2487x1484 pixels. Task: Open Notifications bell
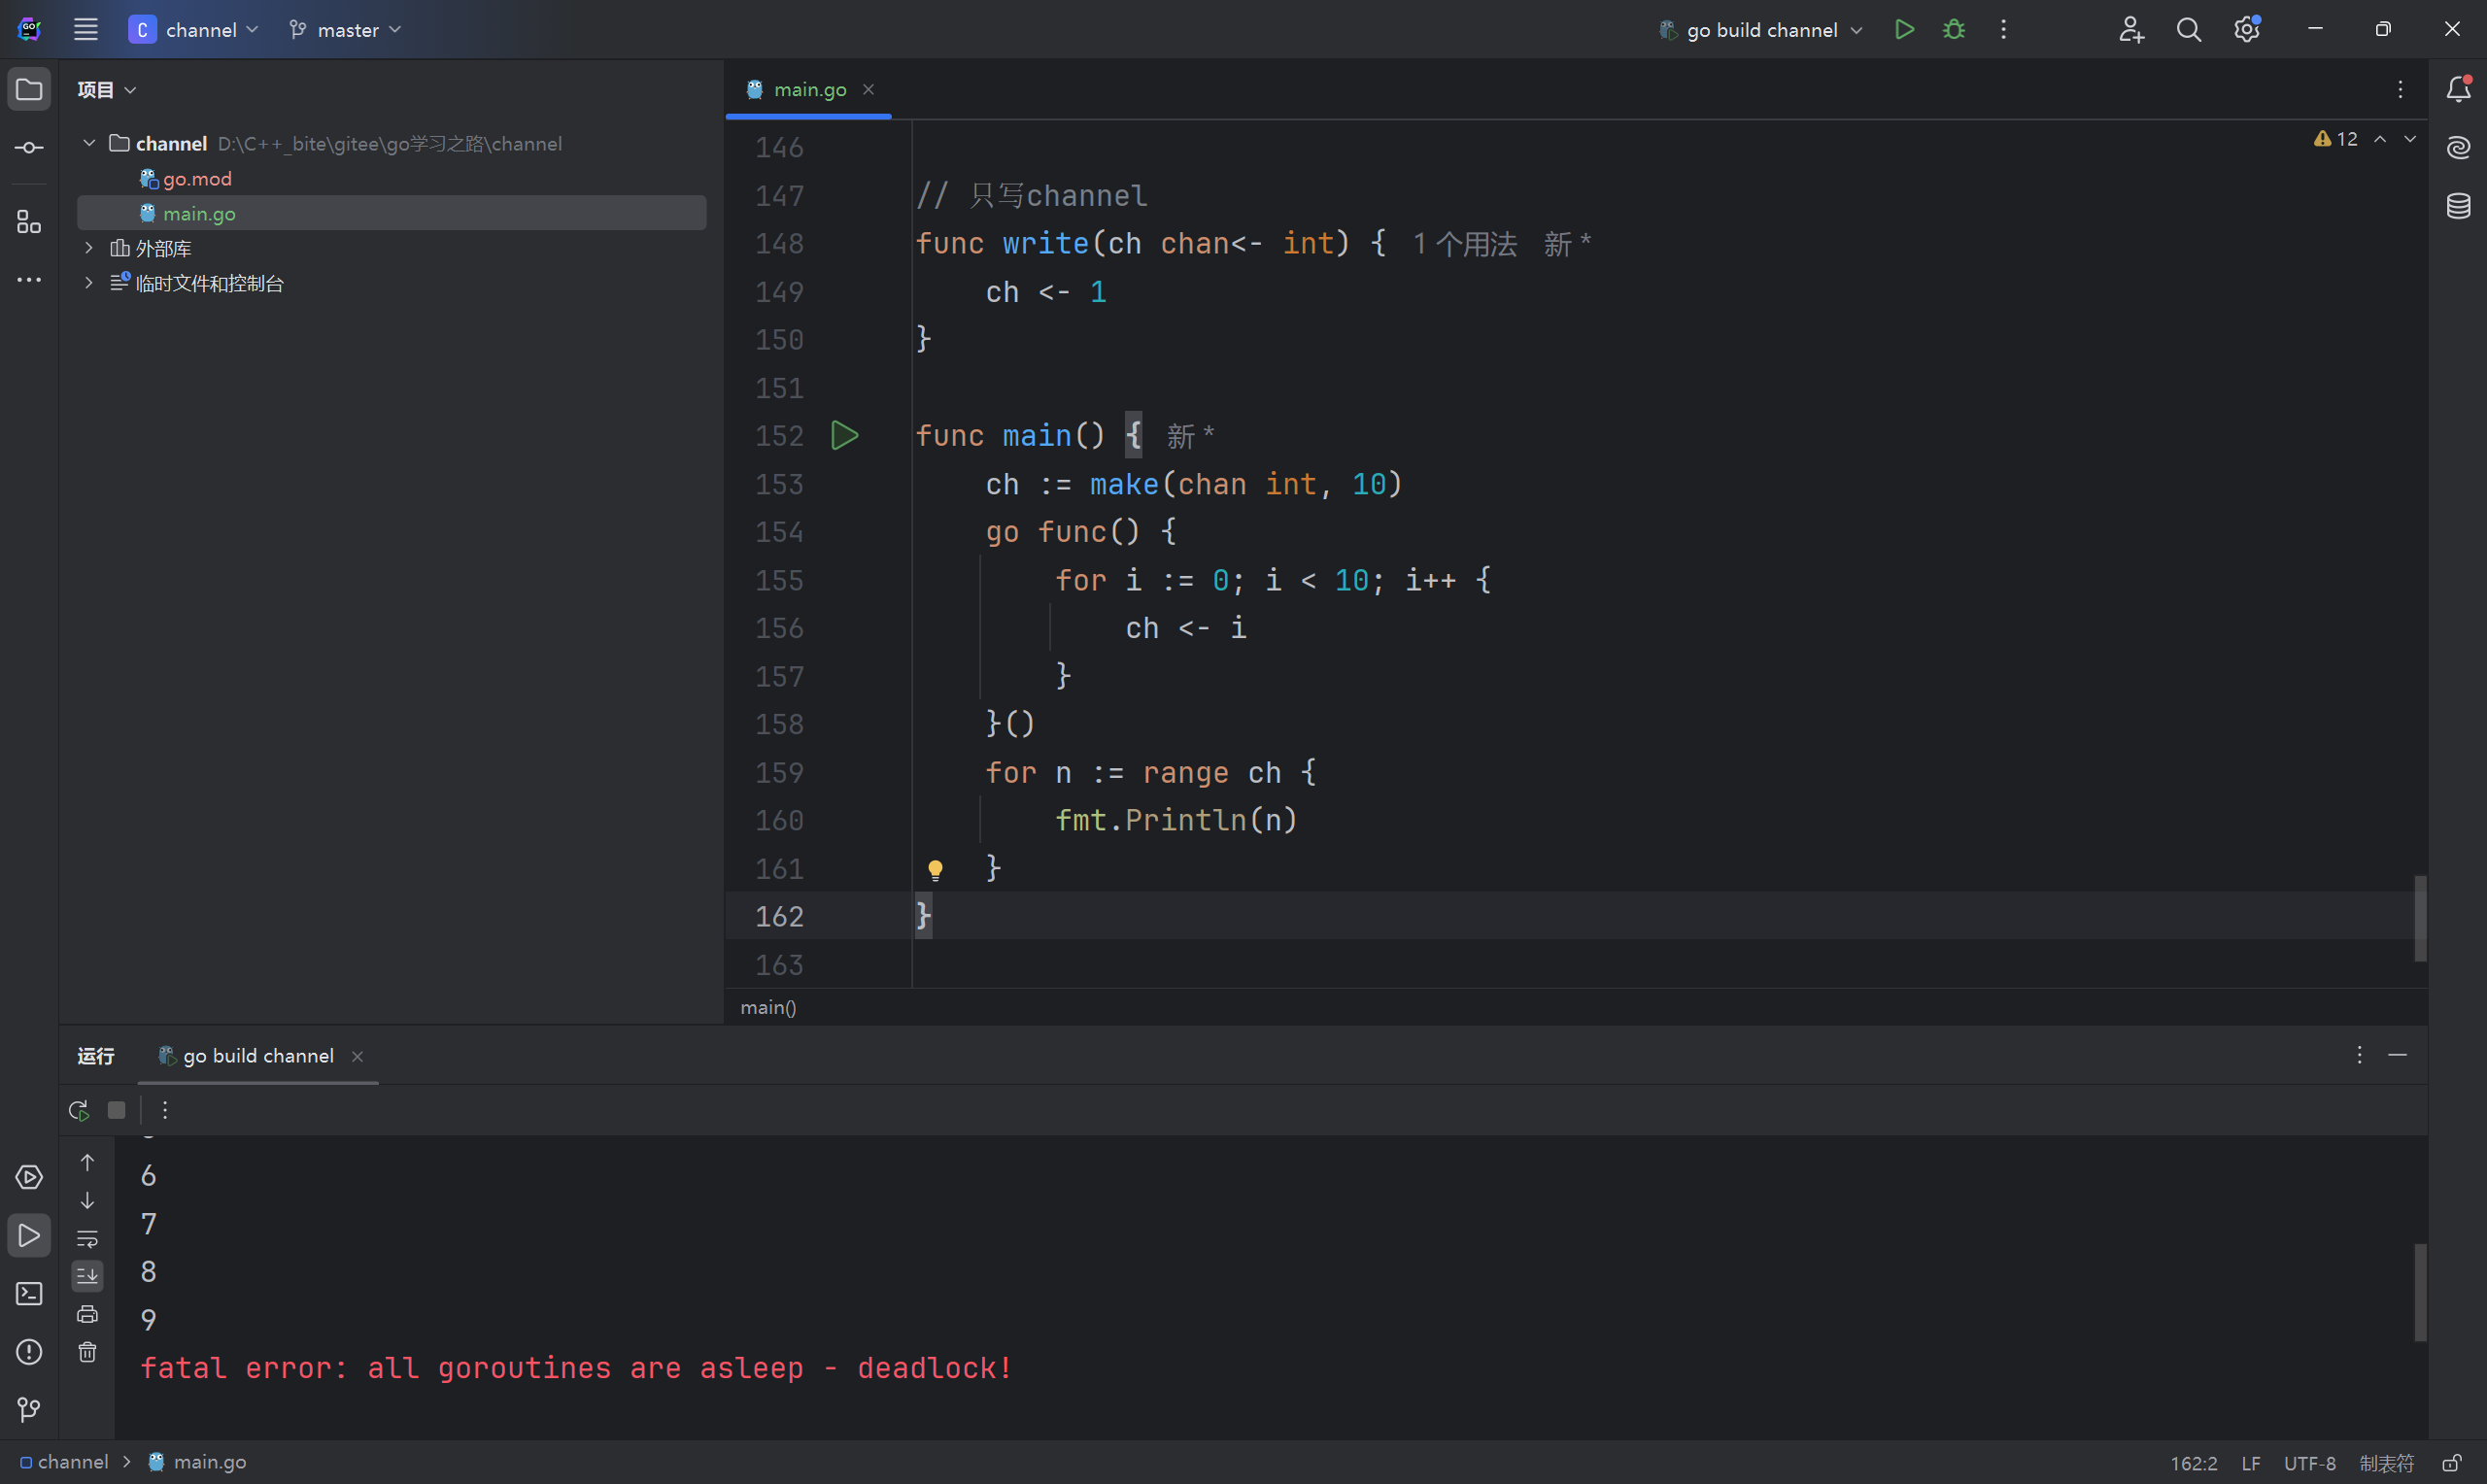(x=2458, y=90)
